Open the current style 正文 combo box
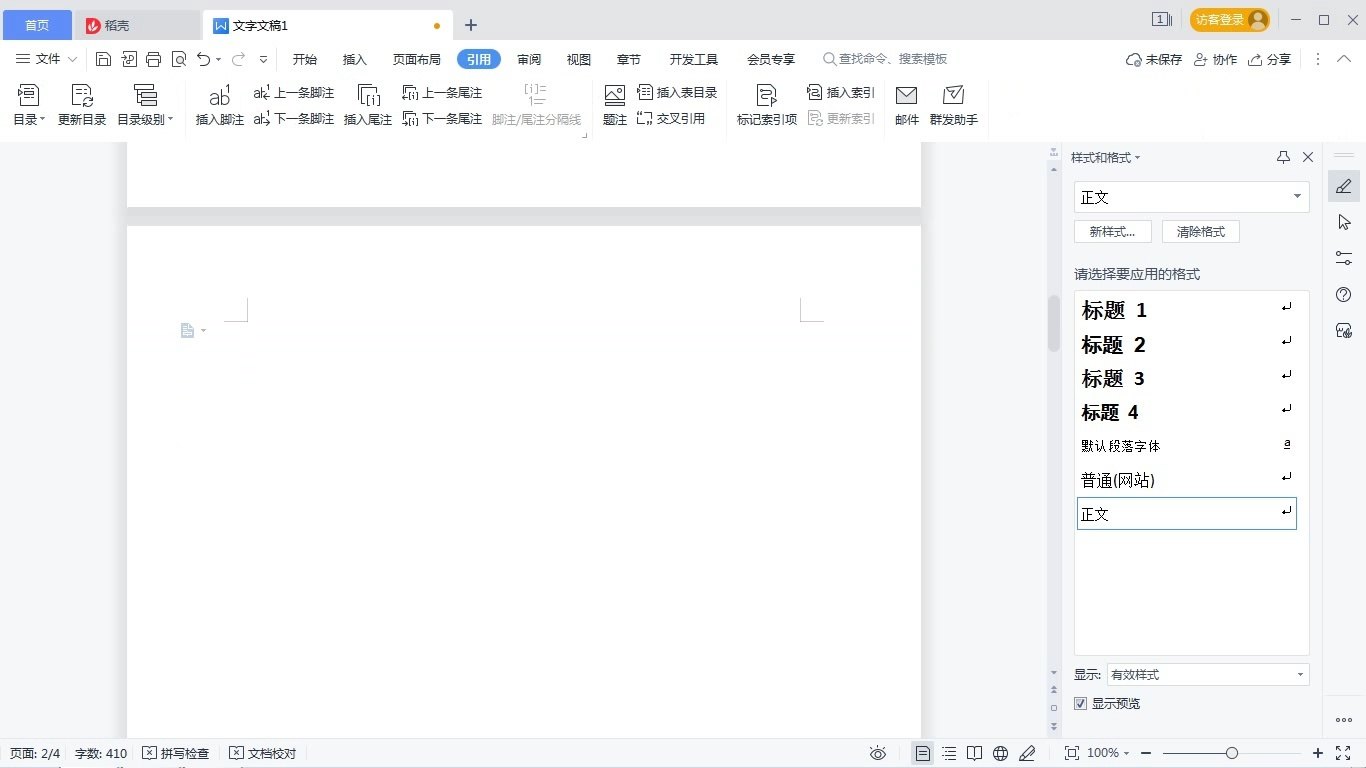The image size is (1366, 768). click(x=1191, y=197)
